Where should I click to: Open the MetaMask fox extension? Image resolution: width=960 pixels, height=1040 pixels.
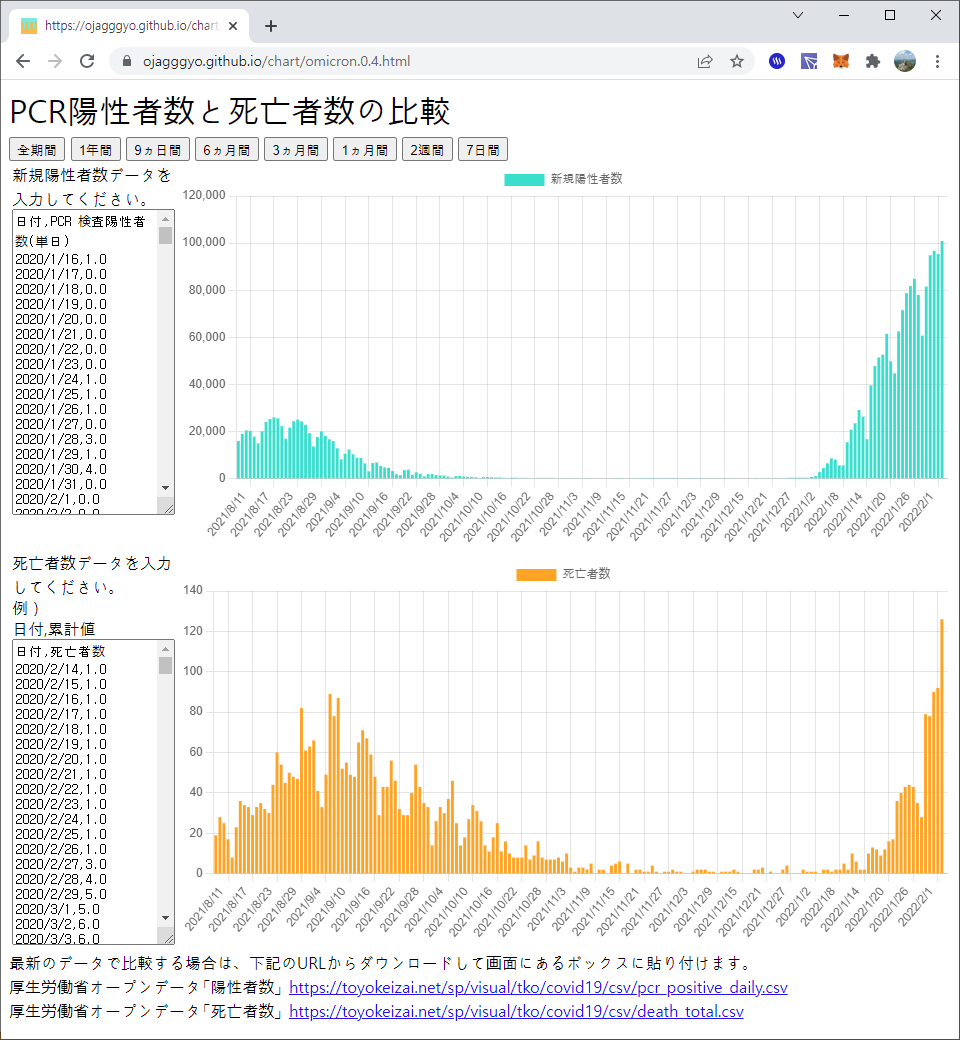(x=841, y=62)
